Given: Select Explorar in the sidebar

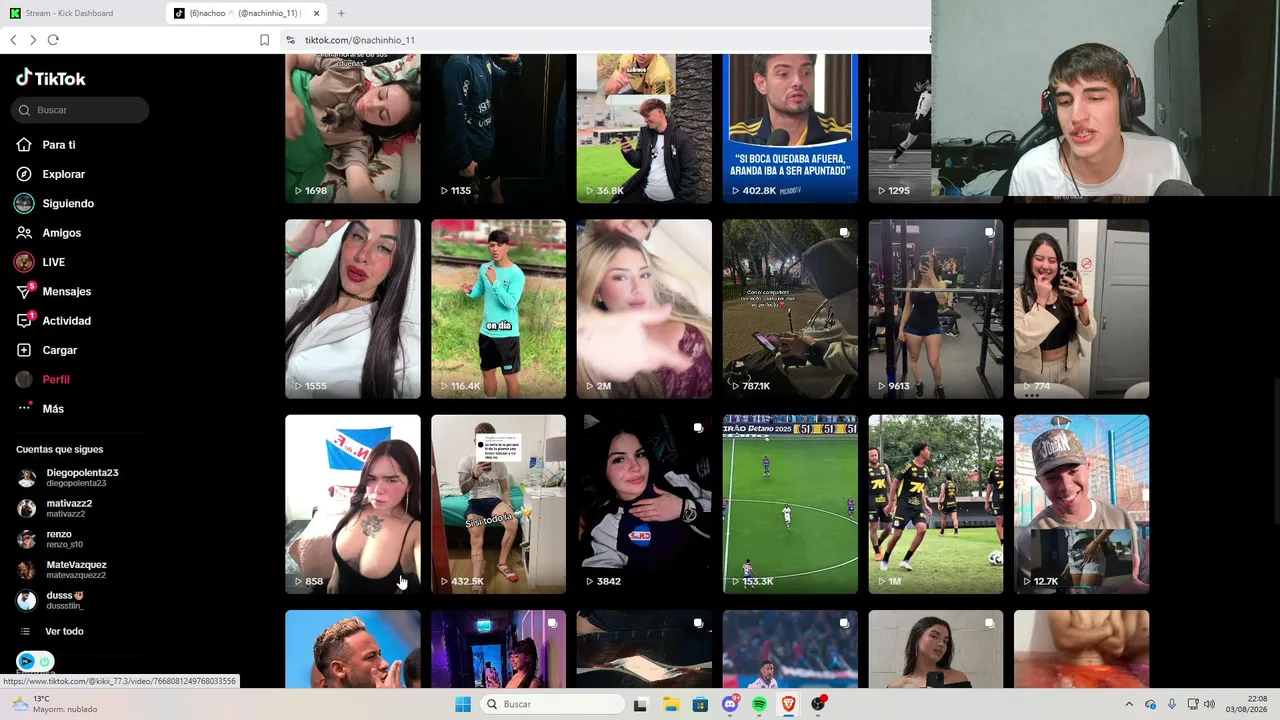Looking at the screenshot, I should click(64, 174).
